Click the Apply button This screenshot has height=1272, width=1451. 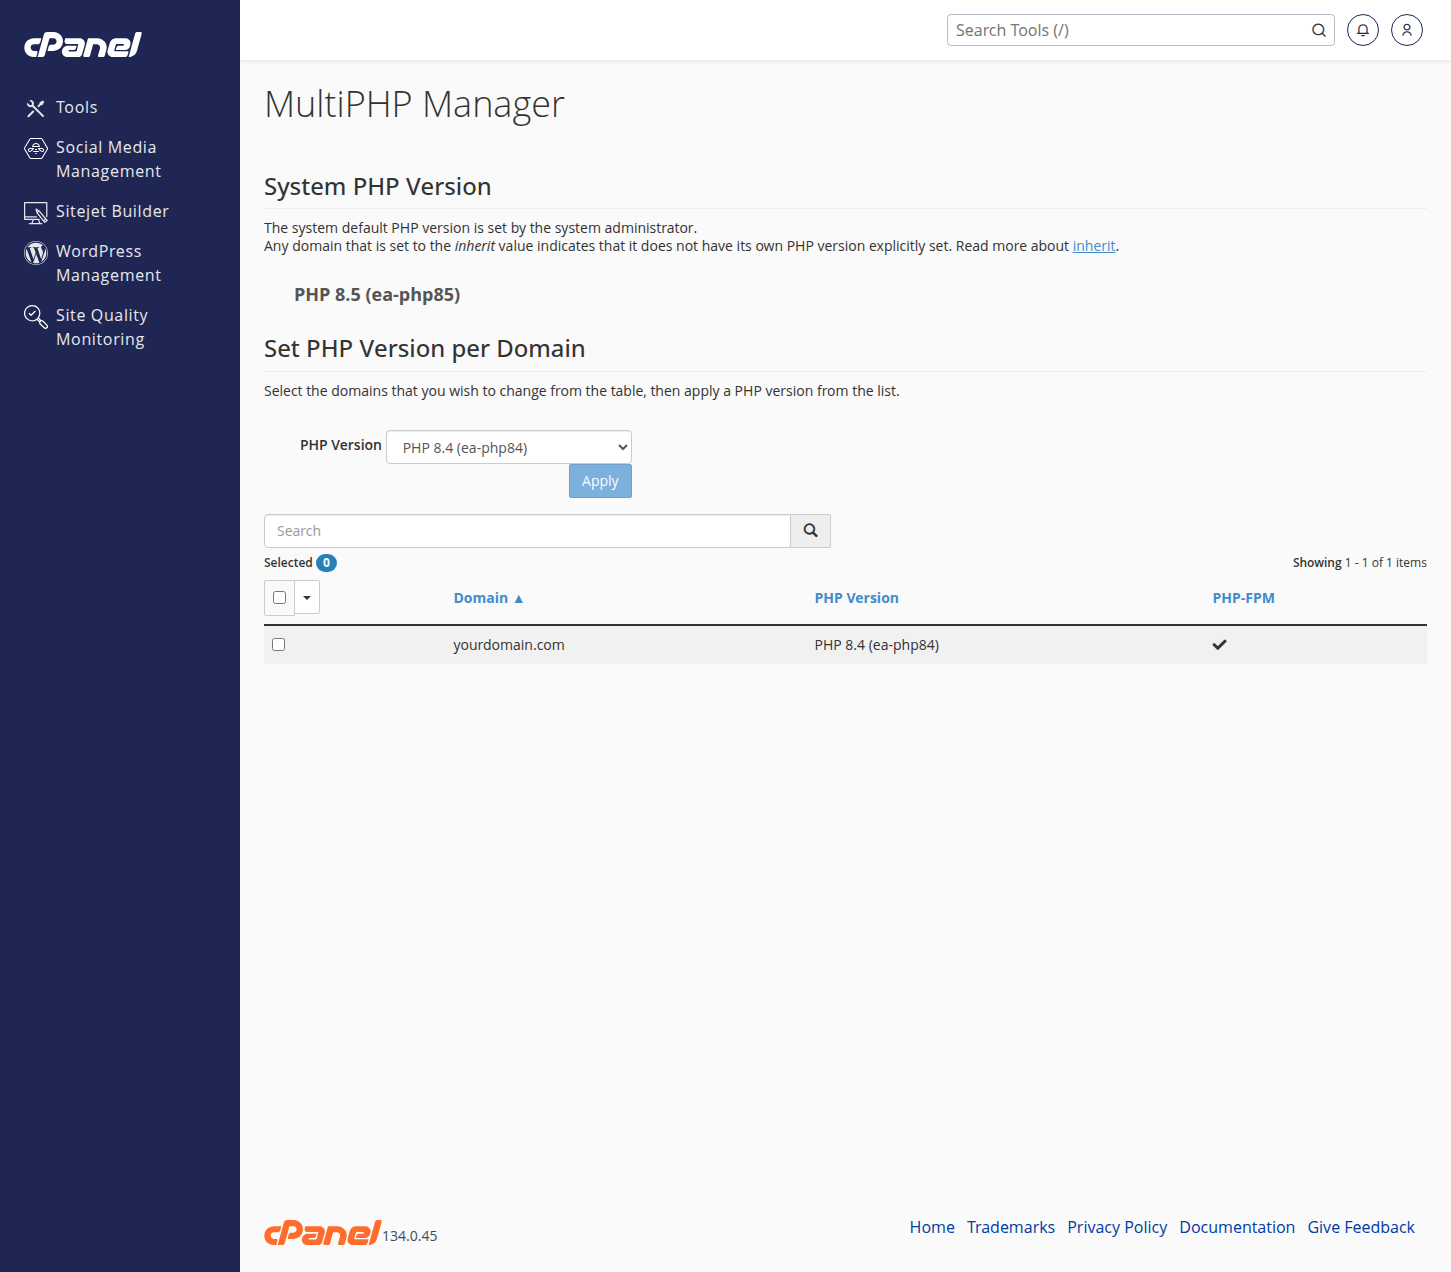click(600, 481)
